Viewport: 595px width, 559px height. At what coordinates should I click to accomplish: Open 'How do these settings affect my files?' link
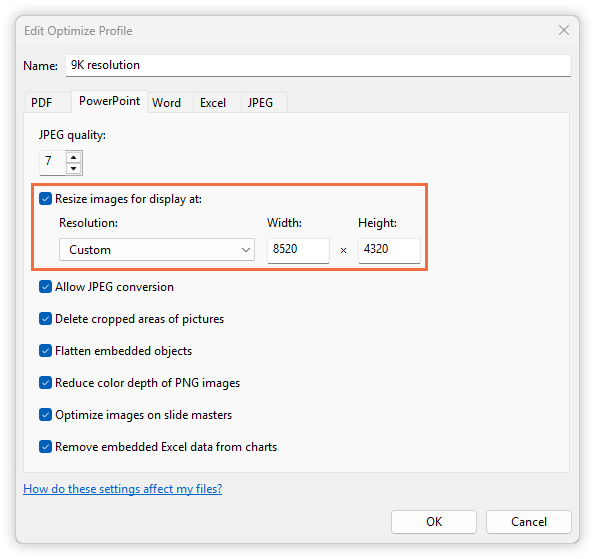pos(123,489)
